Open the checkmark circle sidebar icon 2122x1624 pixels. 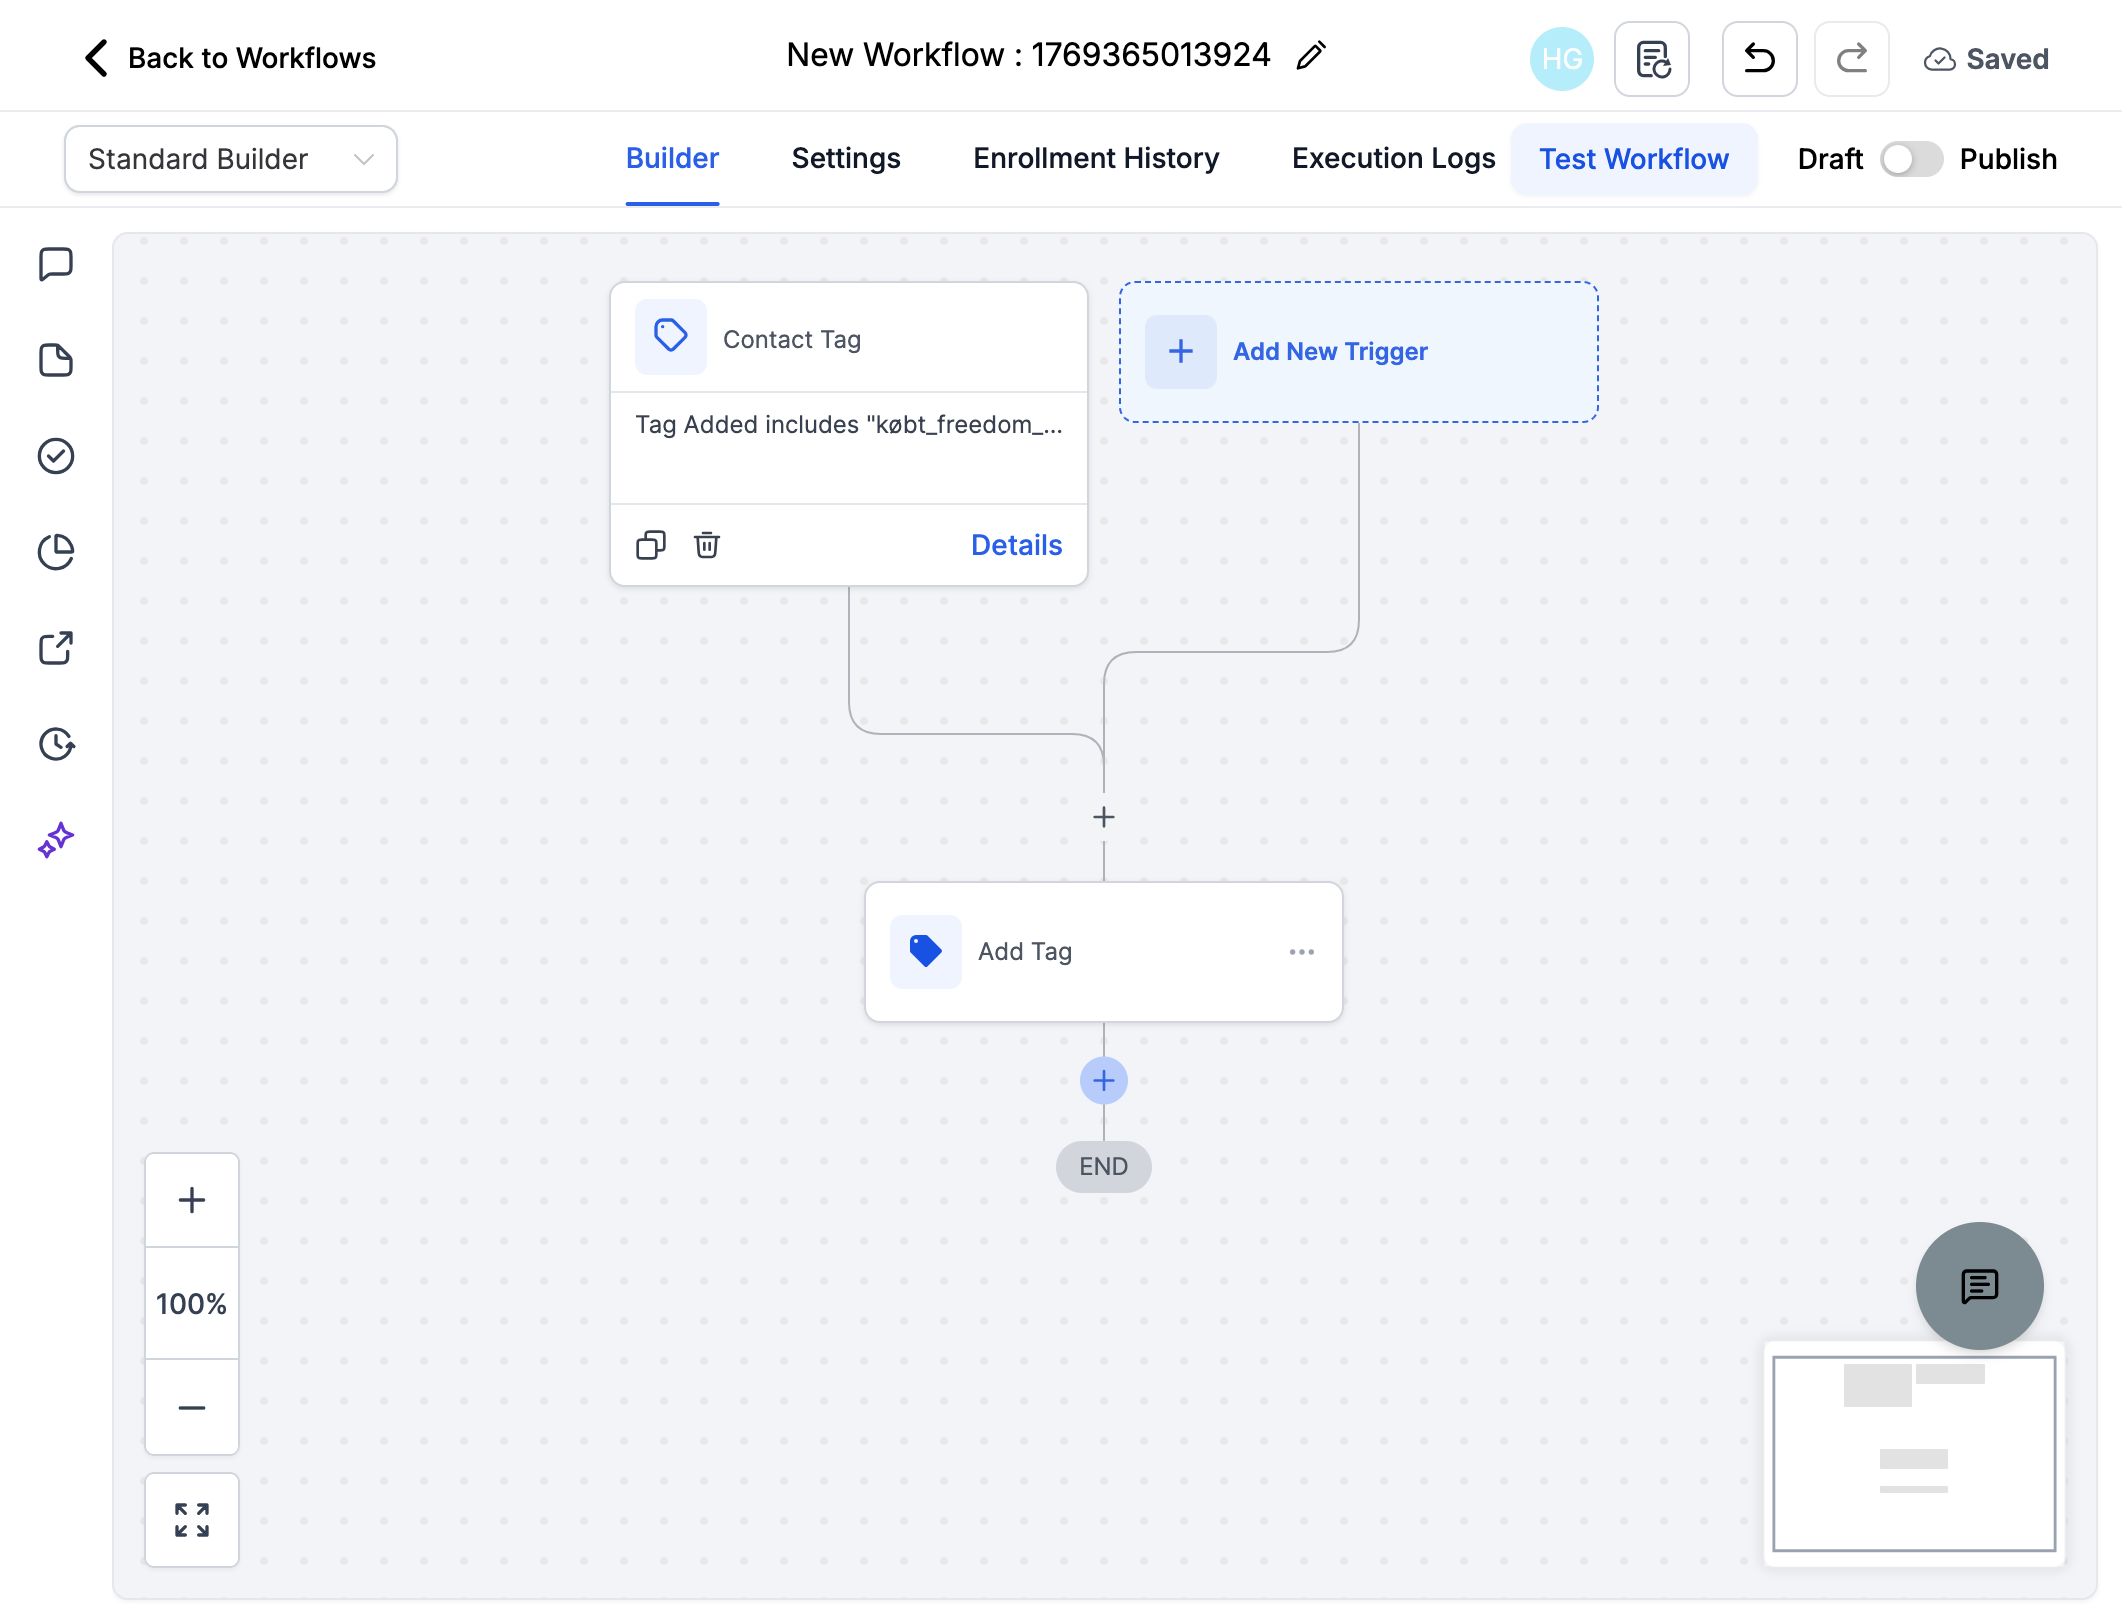point(56,456)
